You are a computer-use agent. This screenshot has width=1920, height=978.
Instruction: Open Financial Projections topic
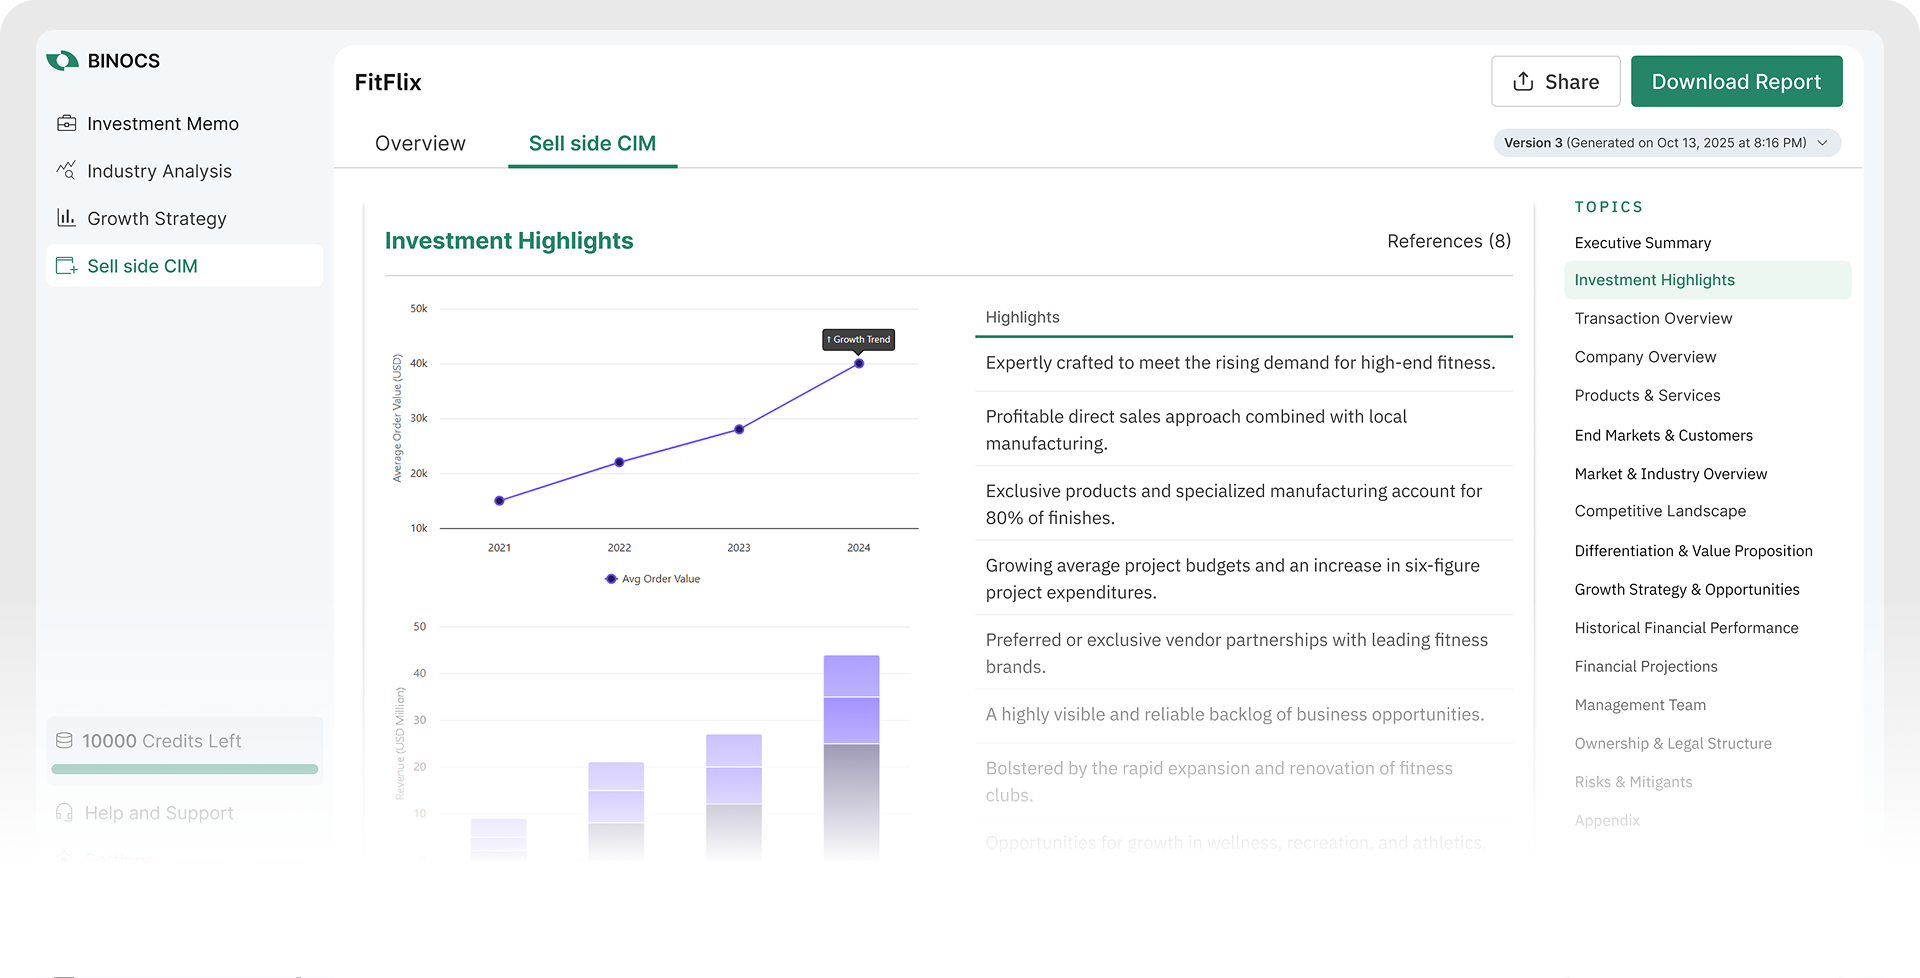tap(1646, 666)
